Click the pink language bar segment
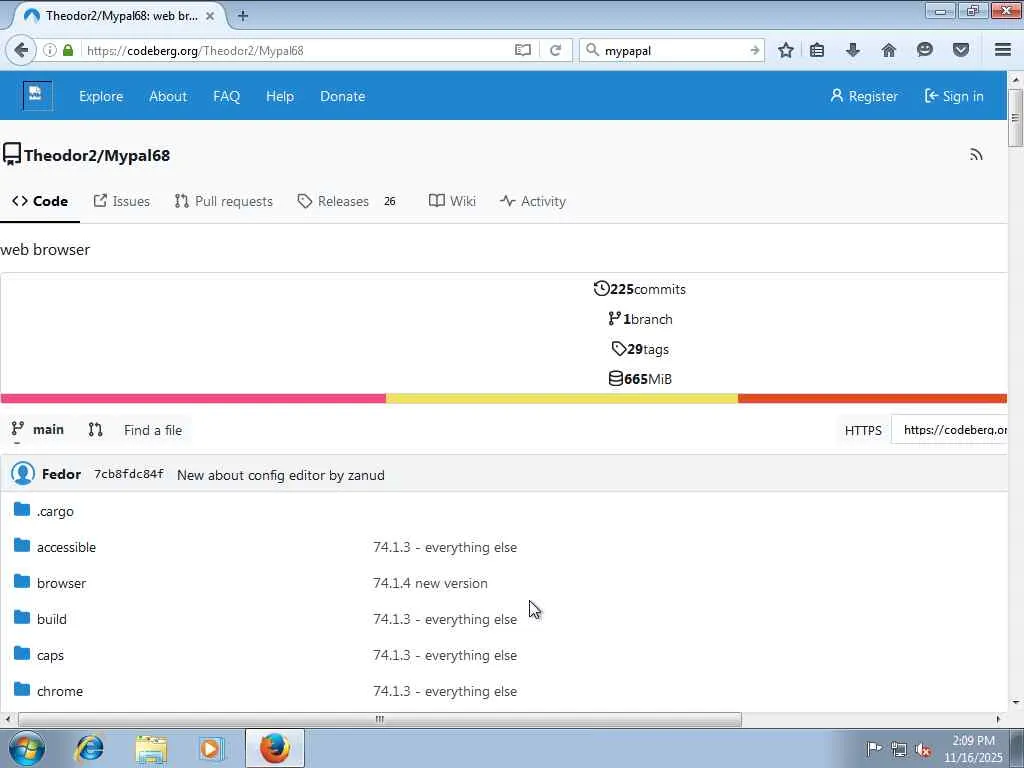1024x768 pixels. 193,398
